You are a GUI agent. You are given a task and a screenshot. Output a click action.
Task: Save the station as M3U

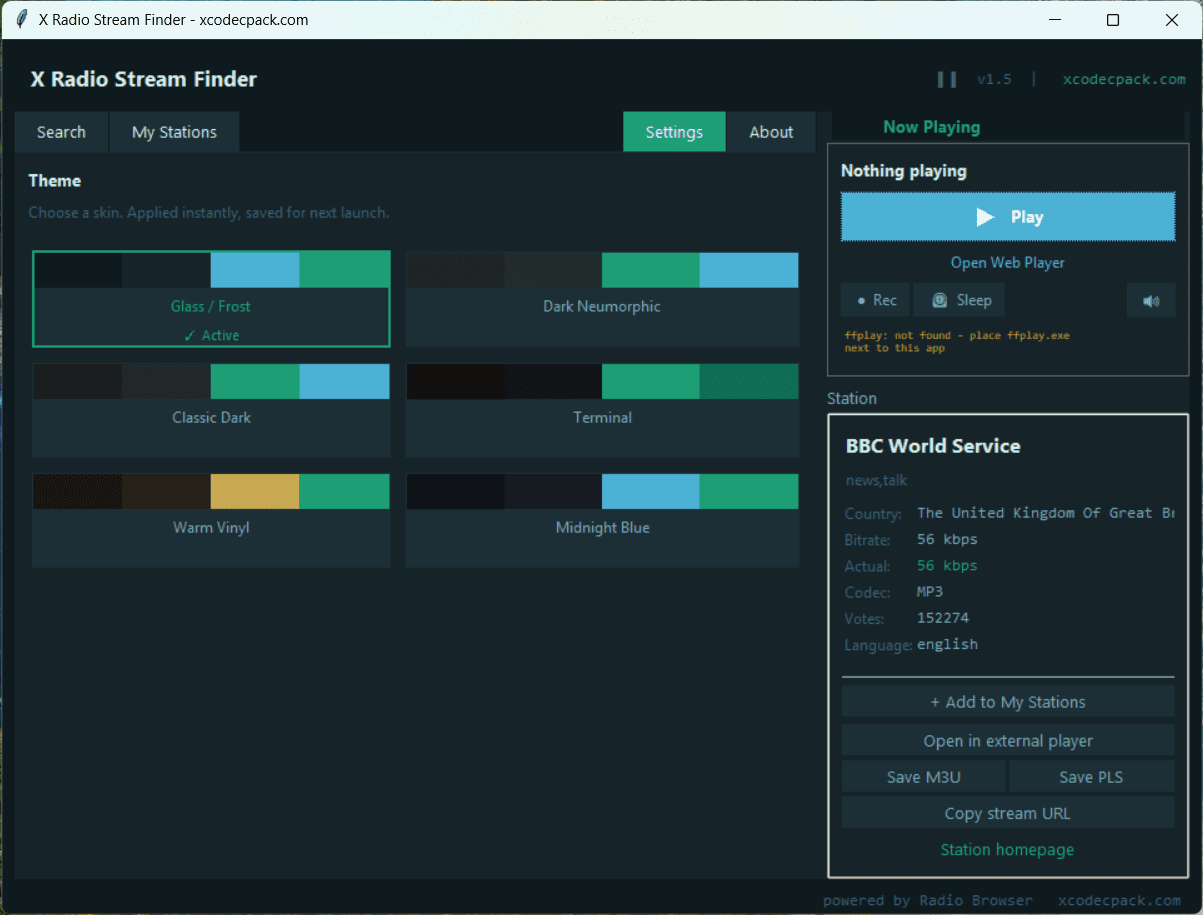click(923, 777)
